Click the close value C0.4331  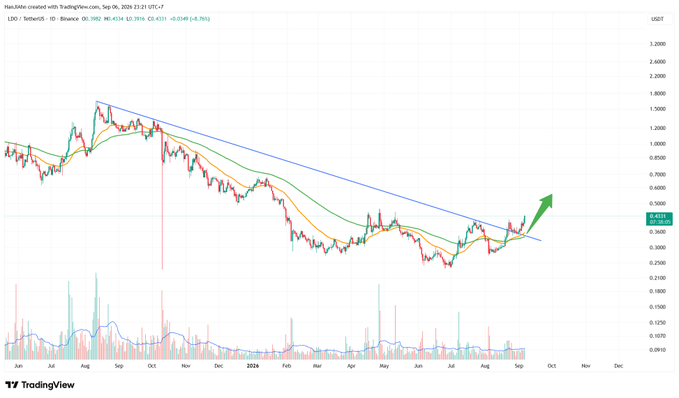click(157, 19)
